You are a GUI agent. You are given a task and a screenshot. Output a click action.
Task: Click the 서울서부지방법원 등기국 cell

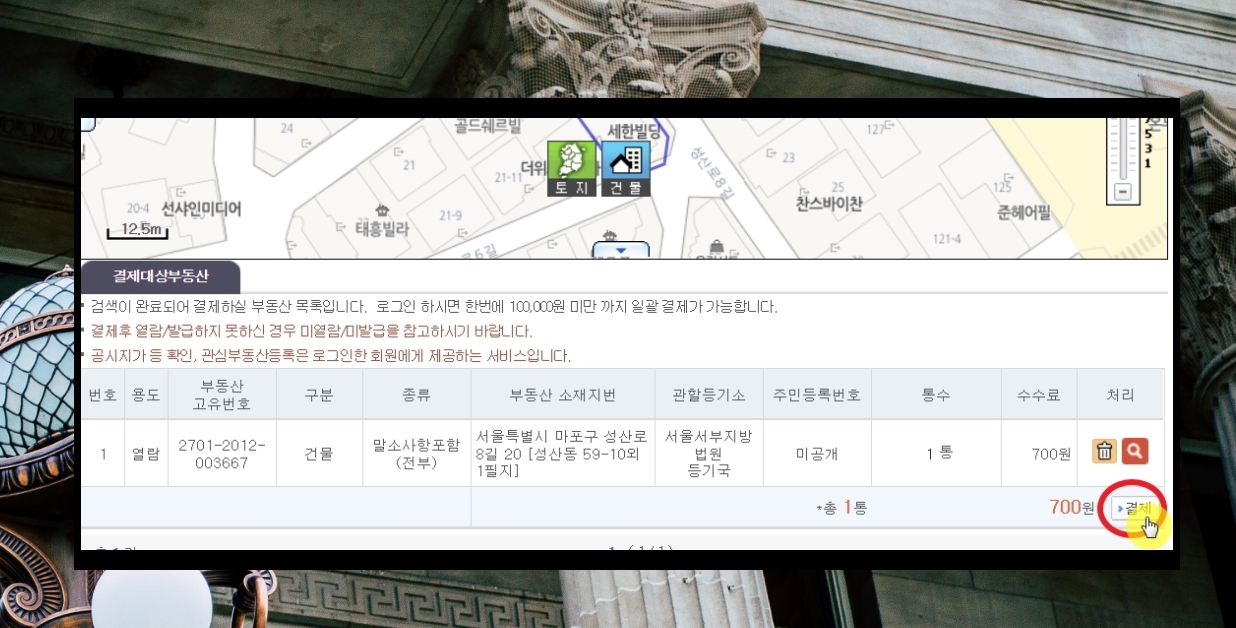tap(708, 453)
